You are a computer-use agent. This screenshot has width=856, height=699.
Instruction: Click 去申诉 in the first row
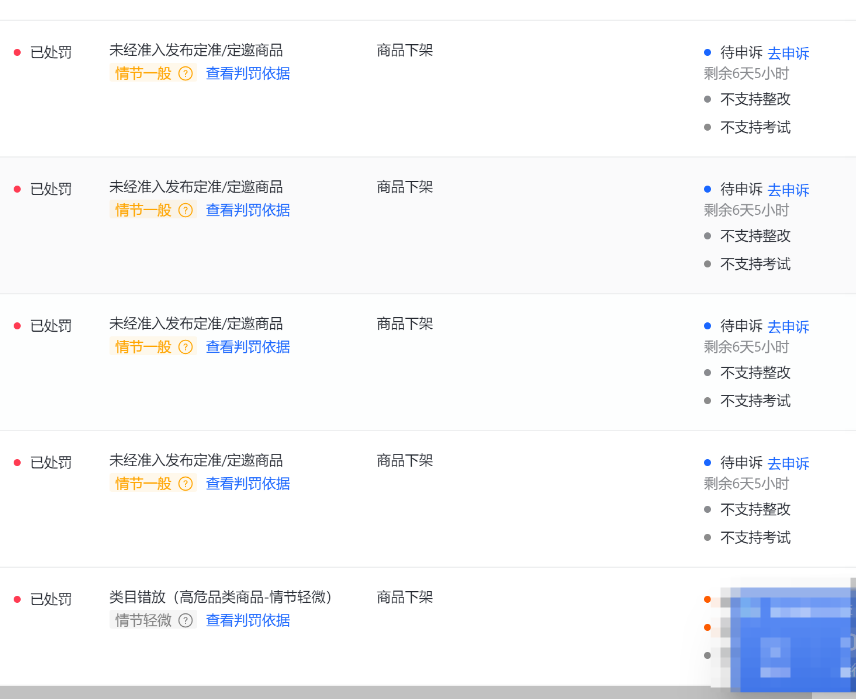click(x=788, y=54)
